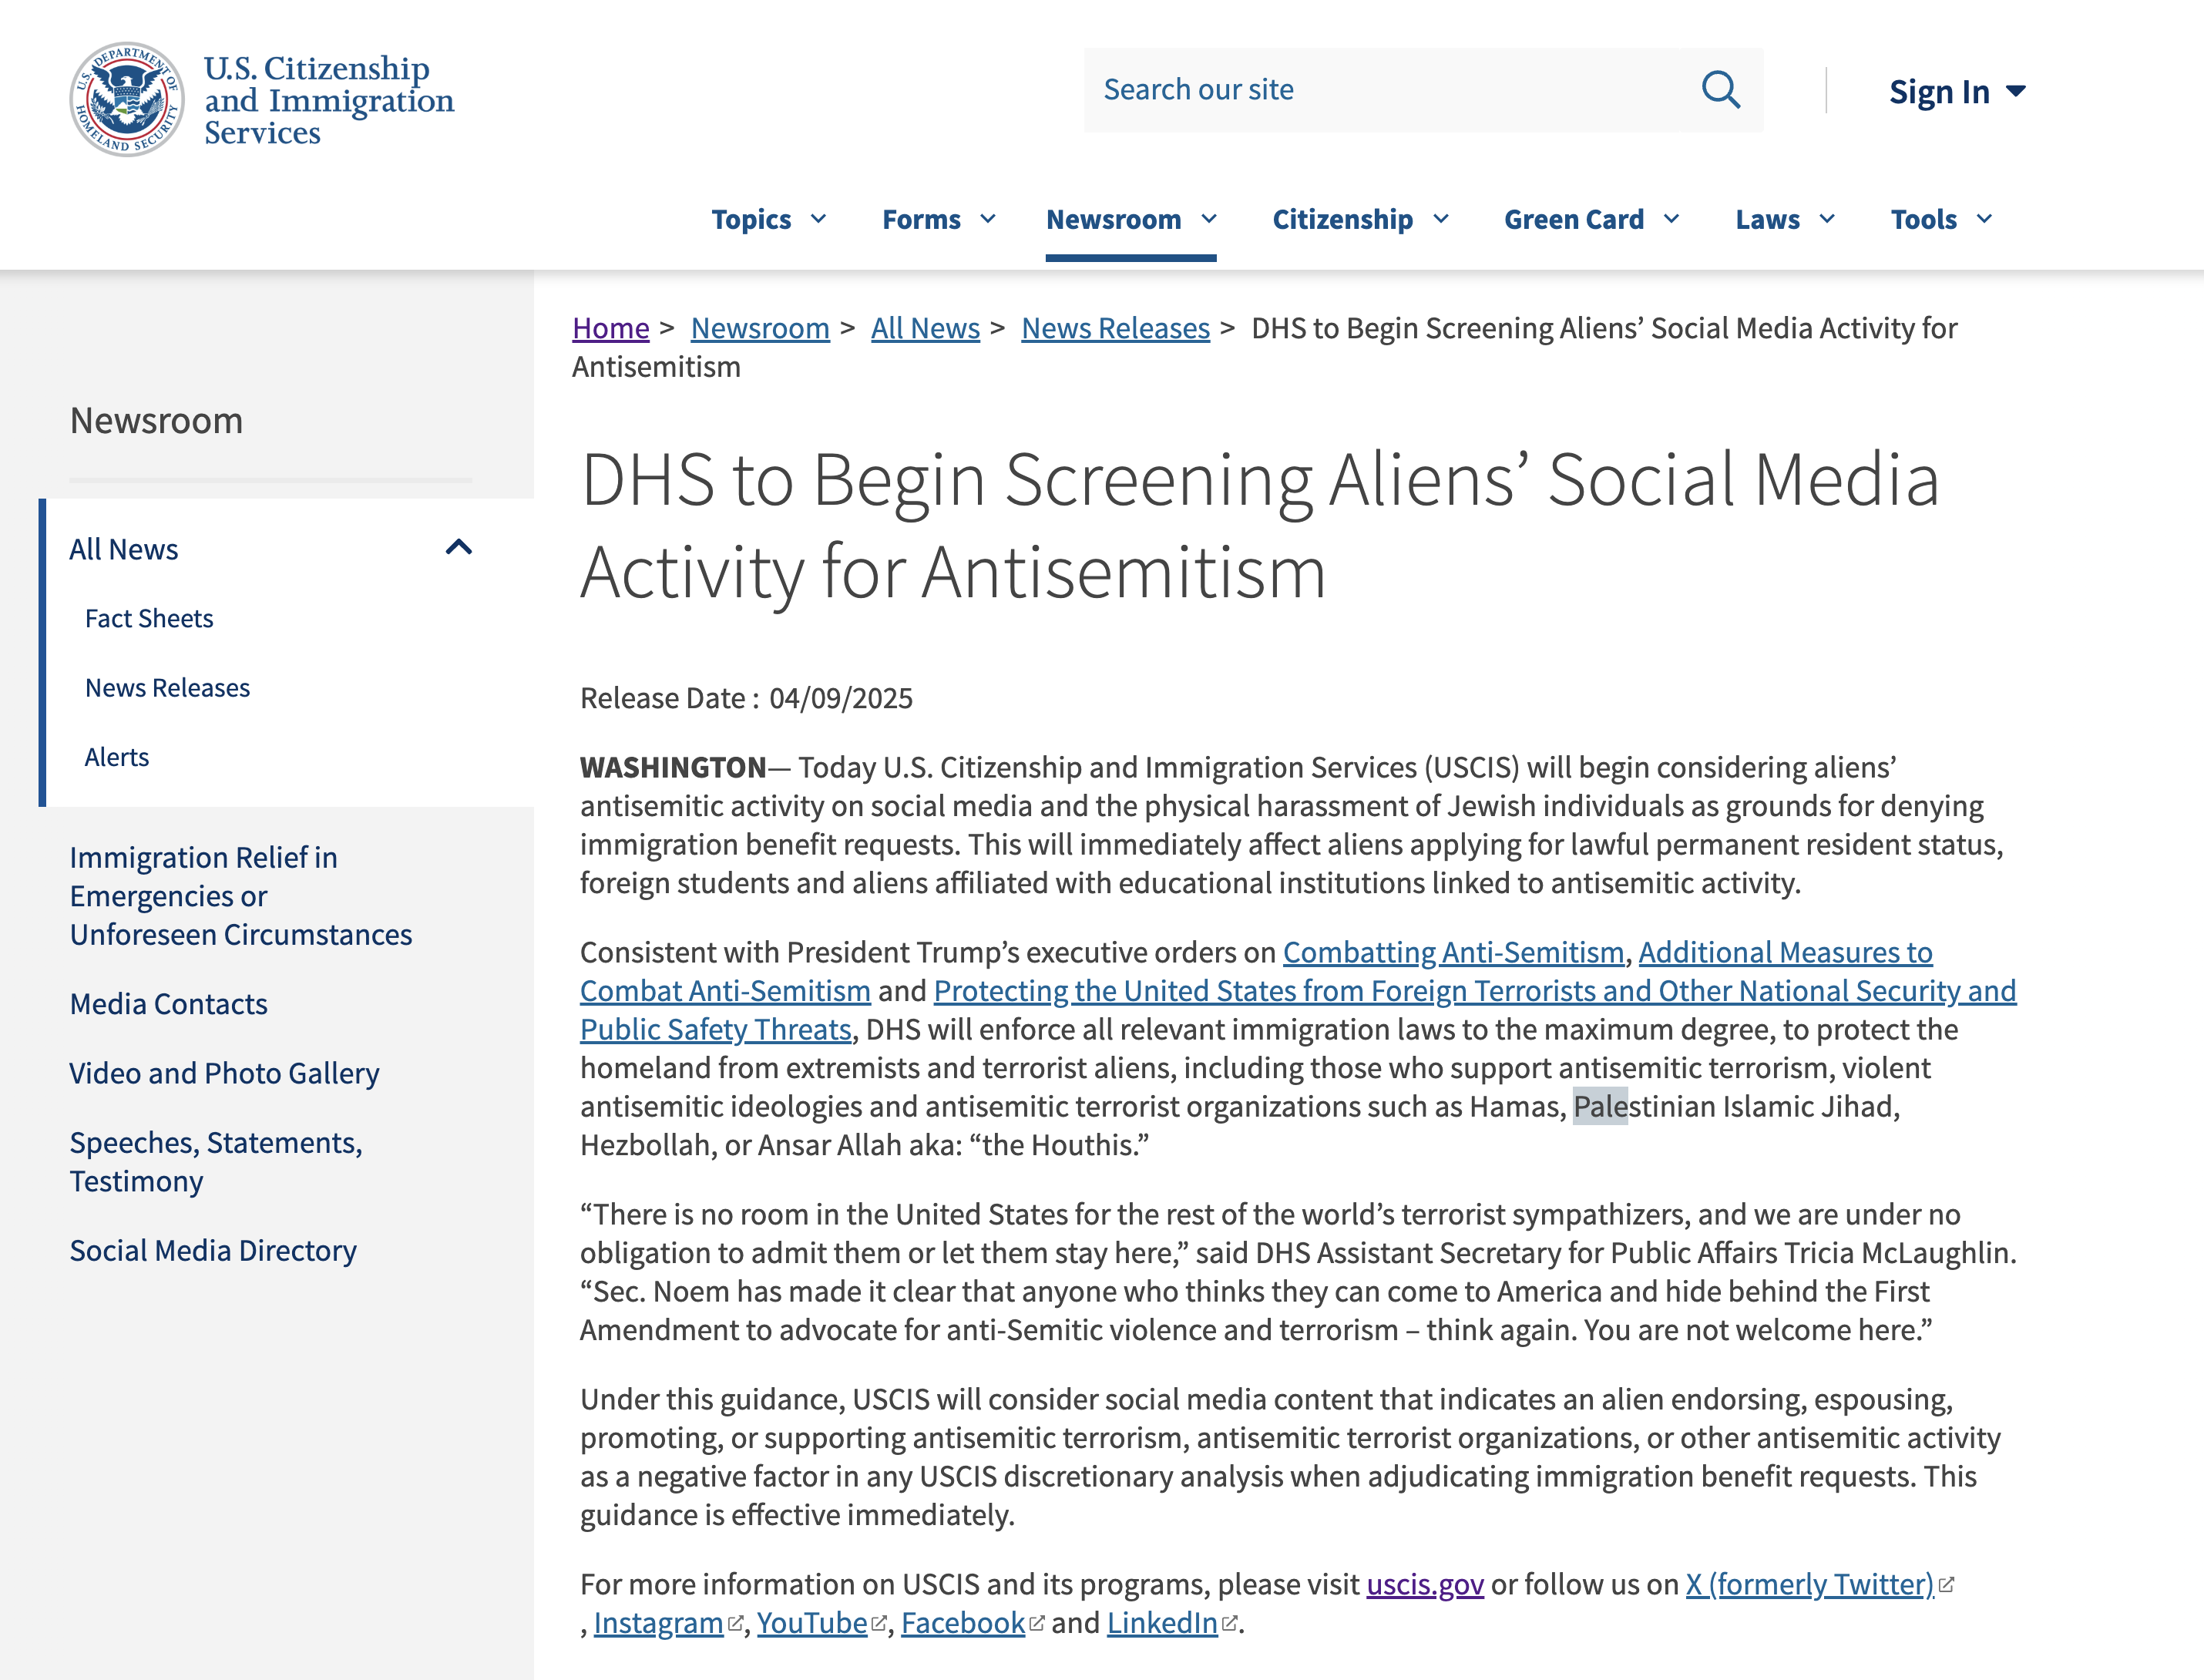The width and height of the screenshot is (2204, 1680).
Task: Open the Newsroom menu tab
Action: coord(1130,219)
